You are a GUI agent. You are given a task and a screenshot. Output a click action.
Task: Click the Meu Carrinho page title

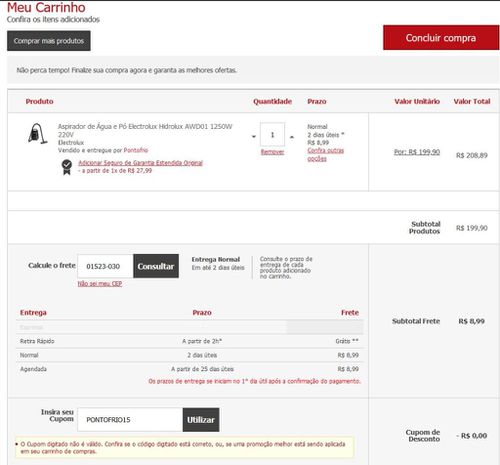click(x=46, y=7)
